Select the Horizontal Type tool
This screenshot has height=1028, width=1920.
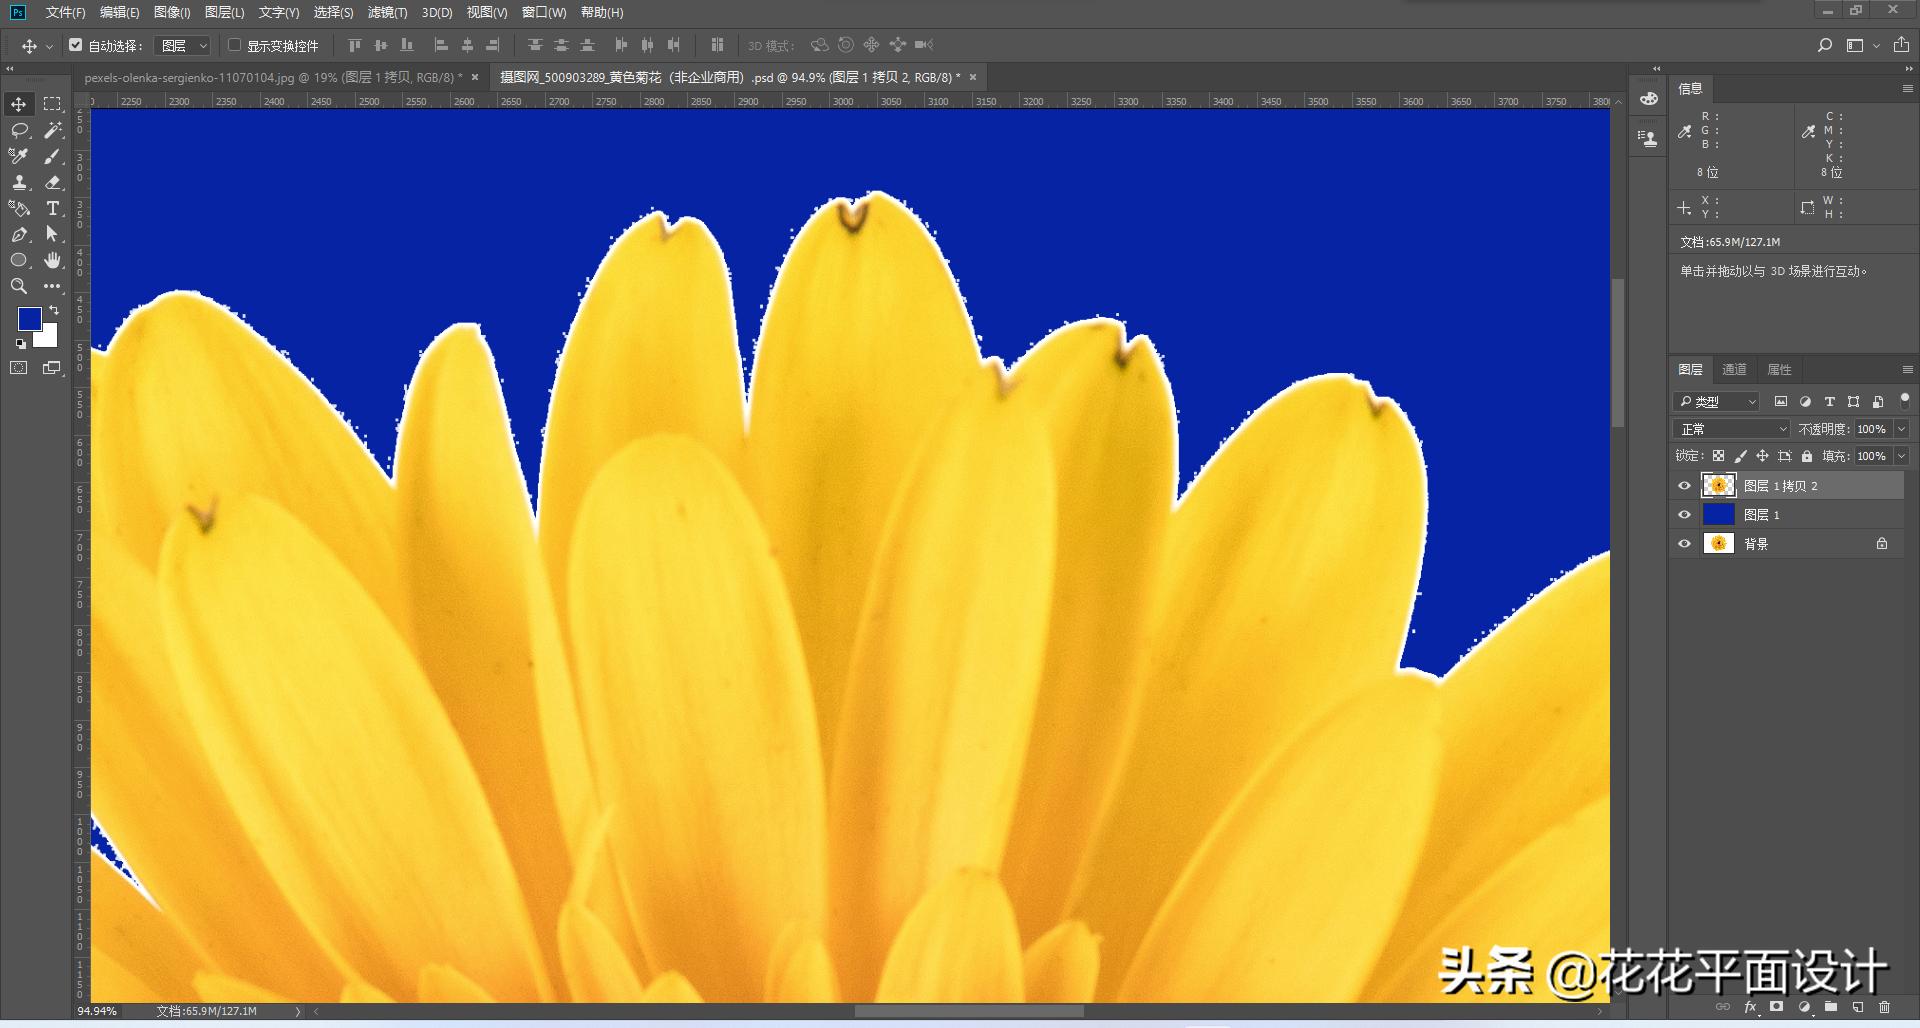click(53, 208)
